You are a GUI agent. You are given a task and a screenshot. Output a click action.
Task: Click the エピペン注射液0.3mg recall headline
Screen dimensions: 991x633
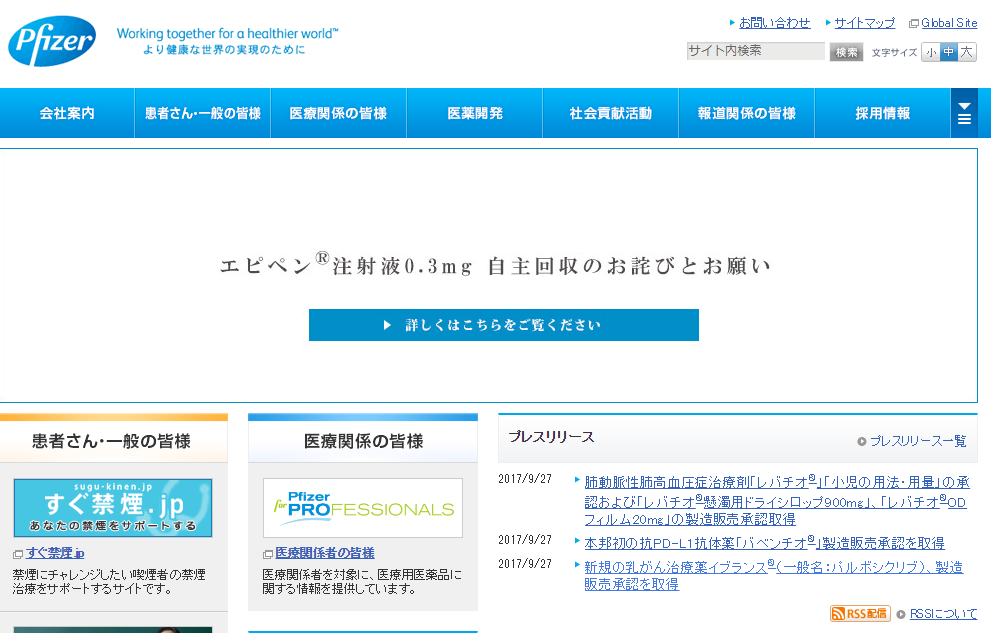tap(496, 265)
